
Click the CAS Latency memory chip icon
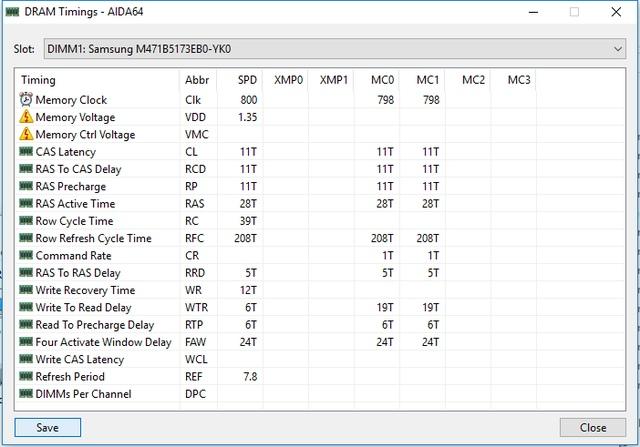pos(26,152)
